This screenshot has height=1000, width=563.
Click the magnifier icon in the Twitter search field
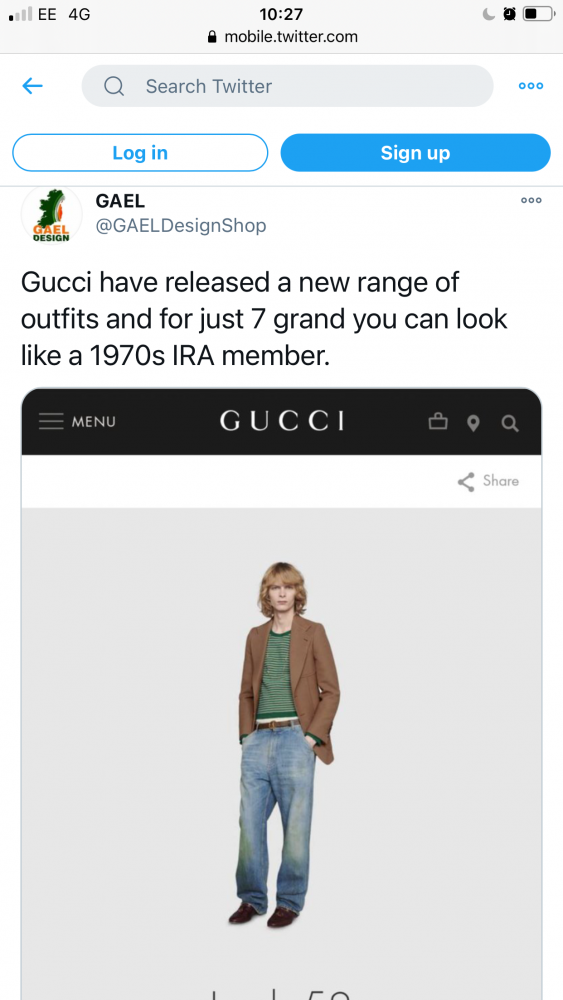113,86
